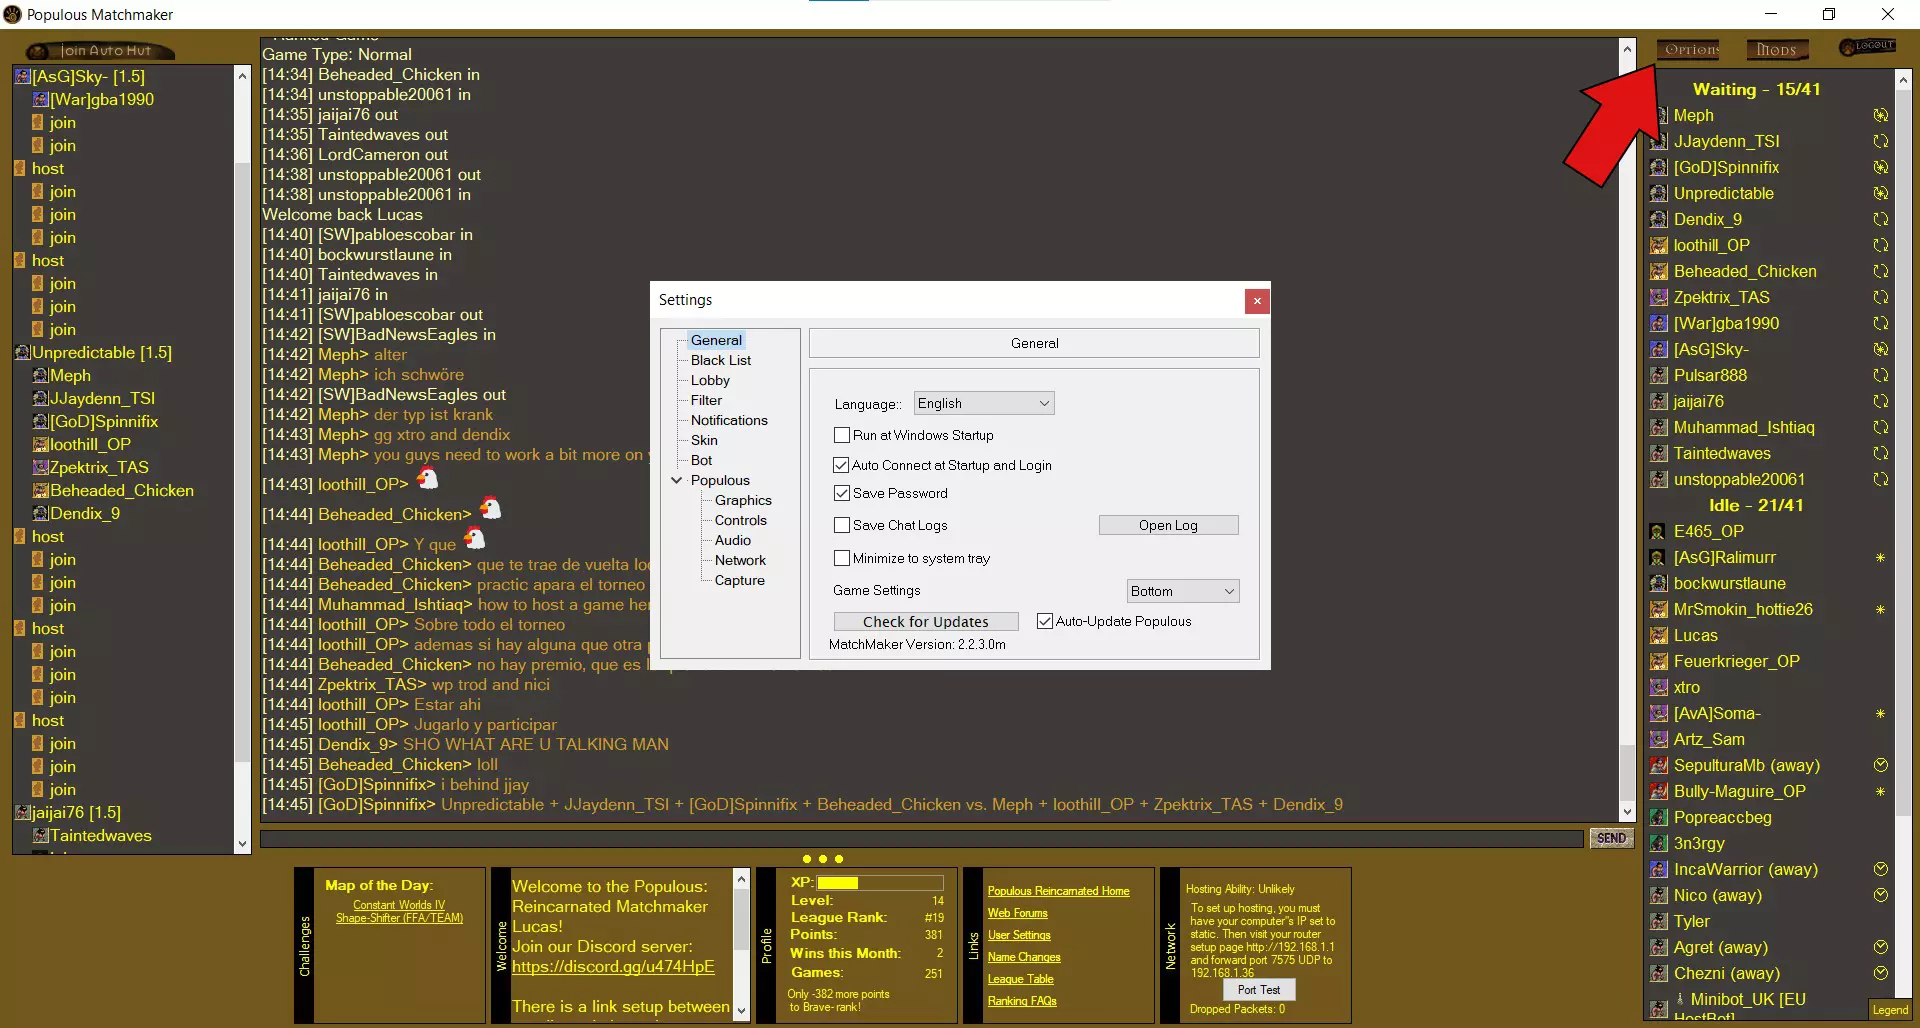Enable Save Chat Logs

(842, 525)
